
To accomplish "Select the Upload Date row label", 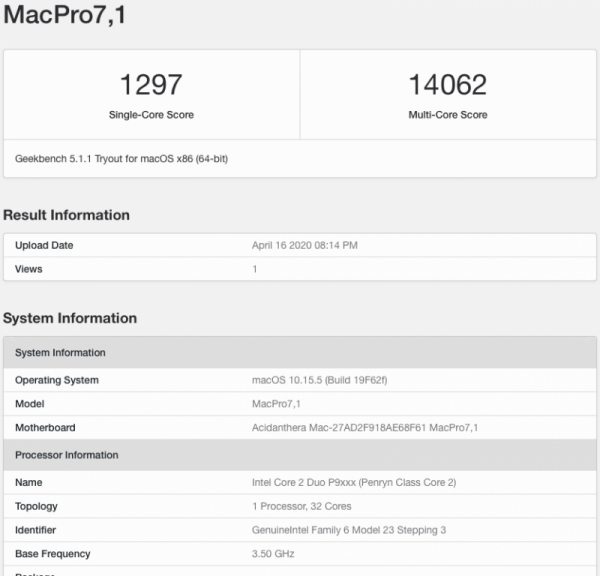I will 44,246.
